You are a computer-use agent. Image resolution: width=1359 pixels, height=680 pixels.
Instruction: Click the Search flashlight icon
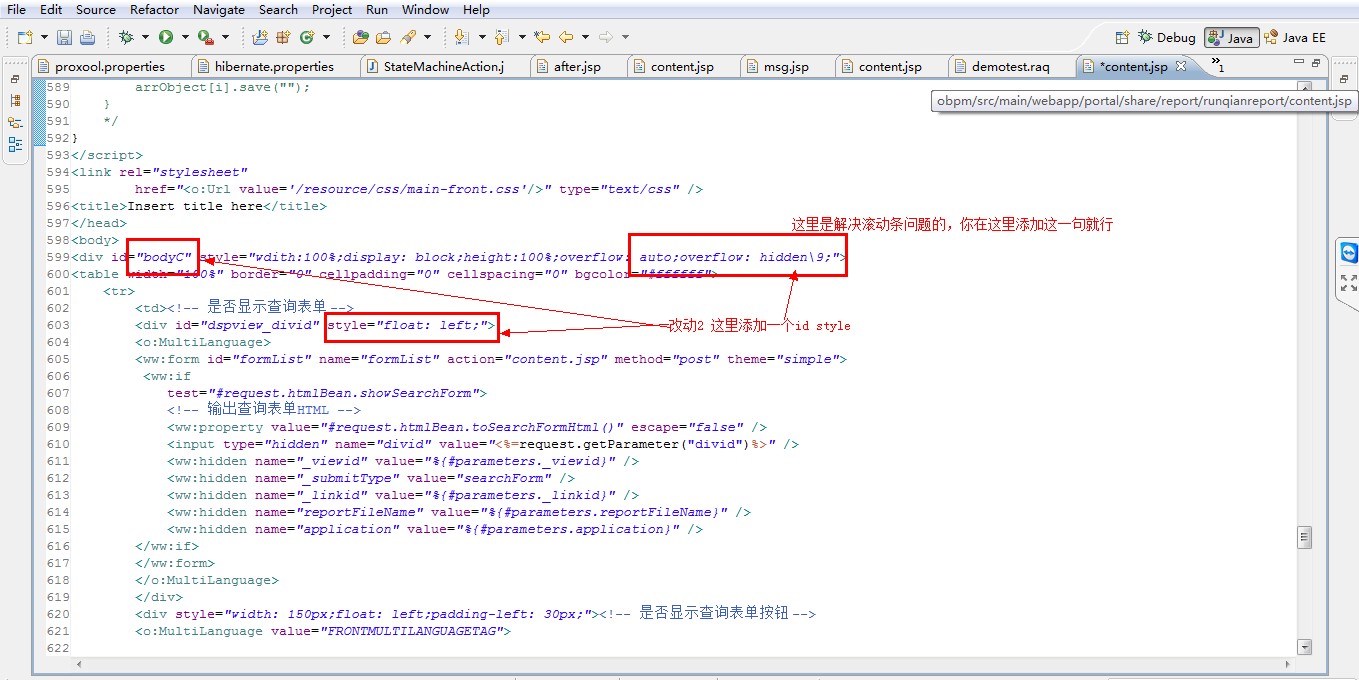click(x=408, y=37)
